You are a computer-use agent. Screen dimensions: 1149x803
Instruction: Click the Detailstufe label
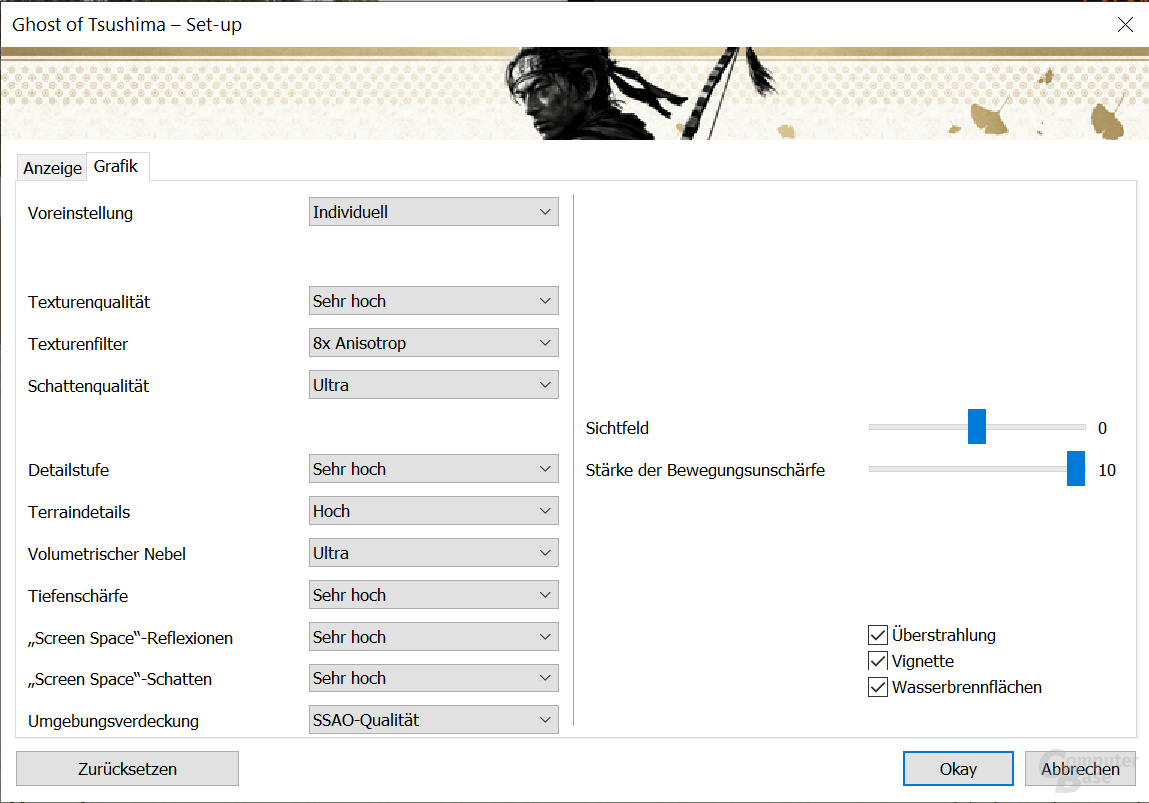click(x=68, y=470)
